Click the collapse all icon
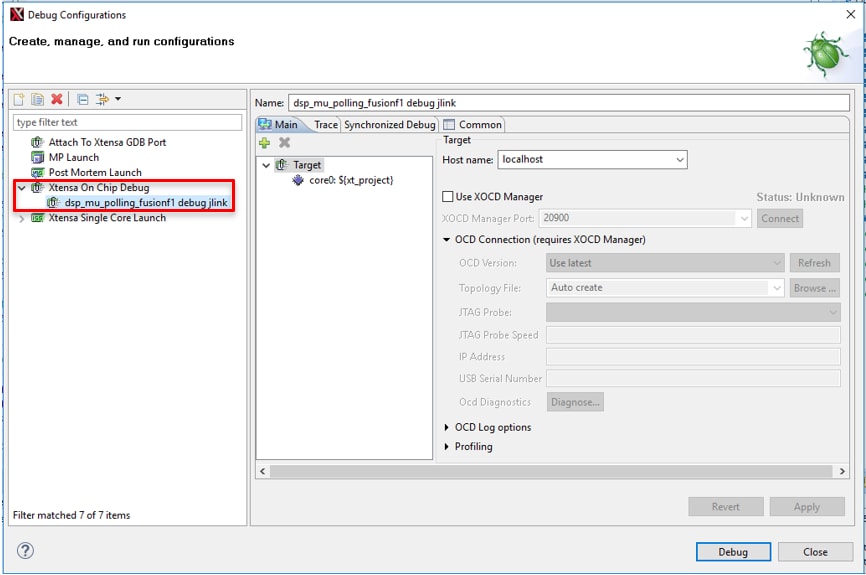Image resolution: width=866 pixels, height=575 pixels. 83,99
